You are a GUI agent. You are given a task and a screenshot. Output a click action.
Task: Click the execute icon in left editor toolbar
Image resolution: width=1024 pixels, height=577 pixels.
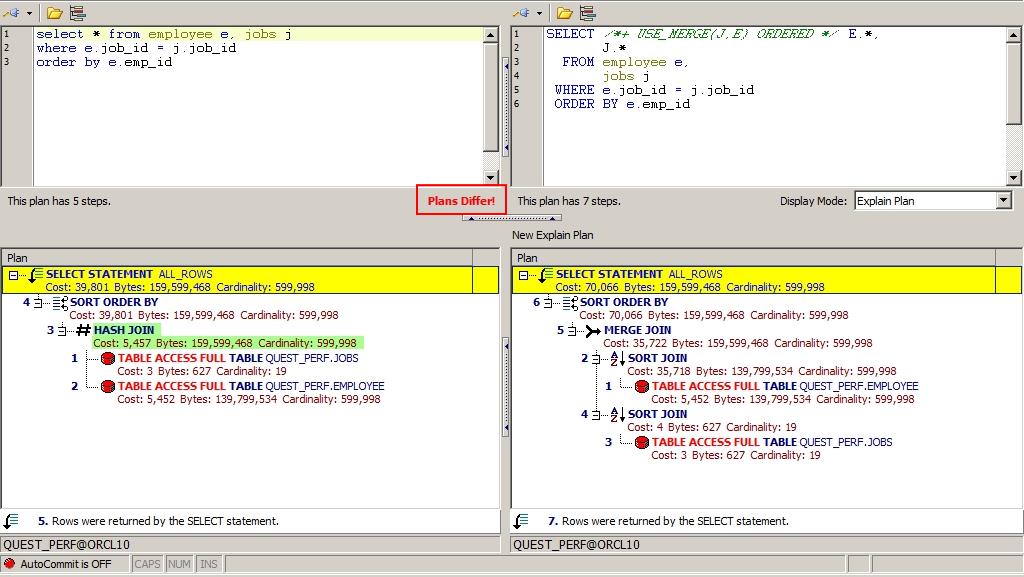pyautogui.click(x=11, y=13)
